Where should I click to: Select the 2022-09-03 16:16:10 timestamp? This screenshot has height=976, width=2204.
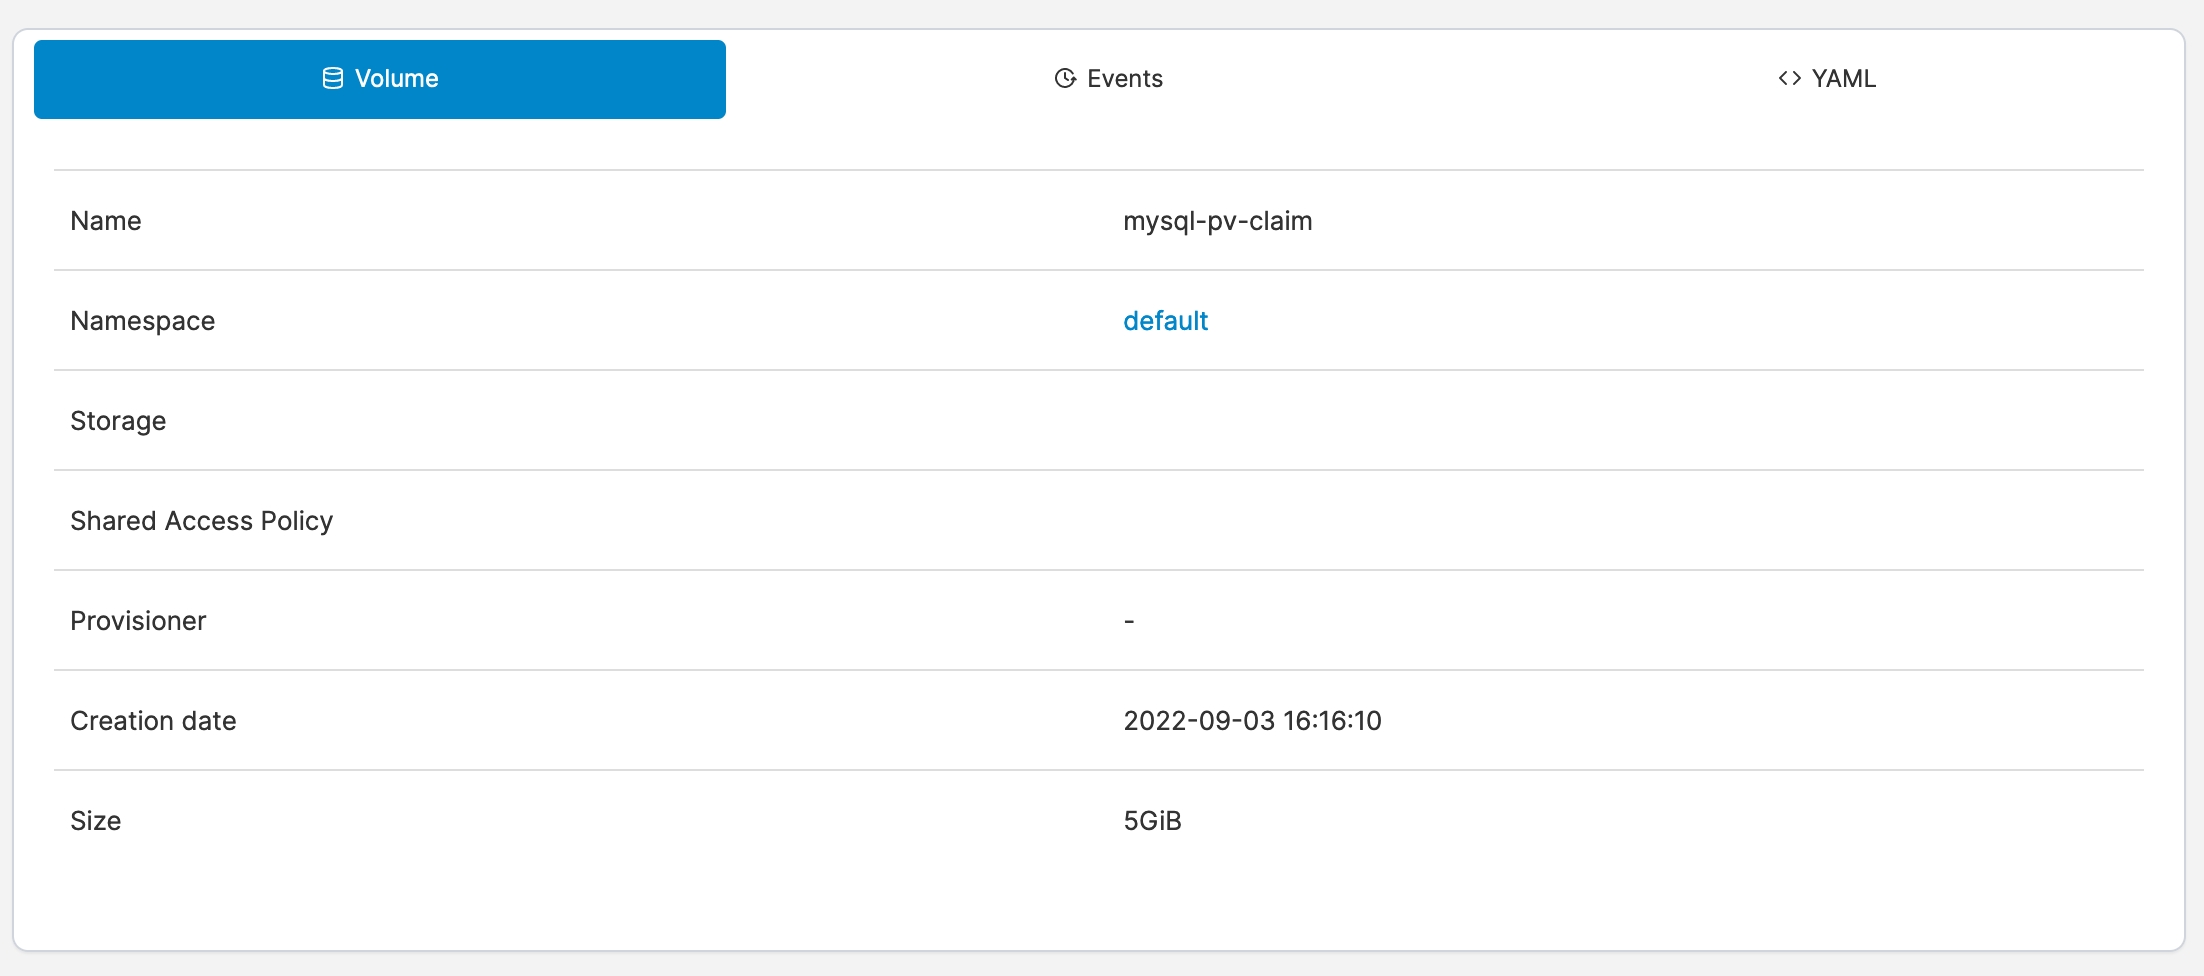coord(1252,721)
